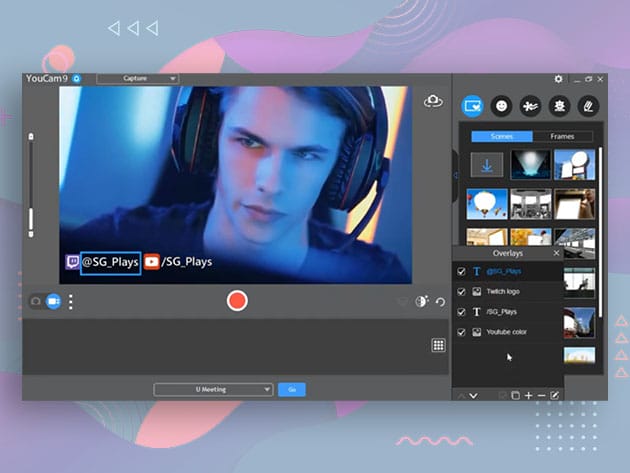Open the distortion effects panel
Viewport: 630px width, 473px height.
click(560, 105)
